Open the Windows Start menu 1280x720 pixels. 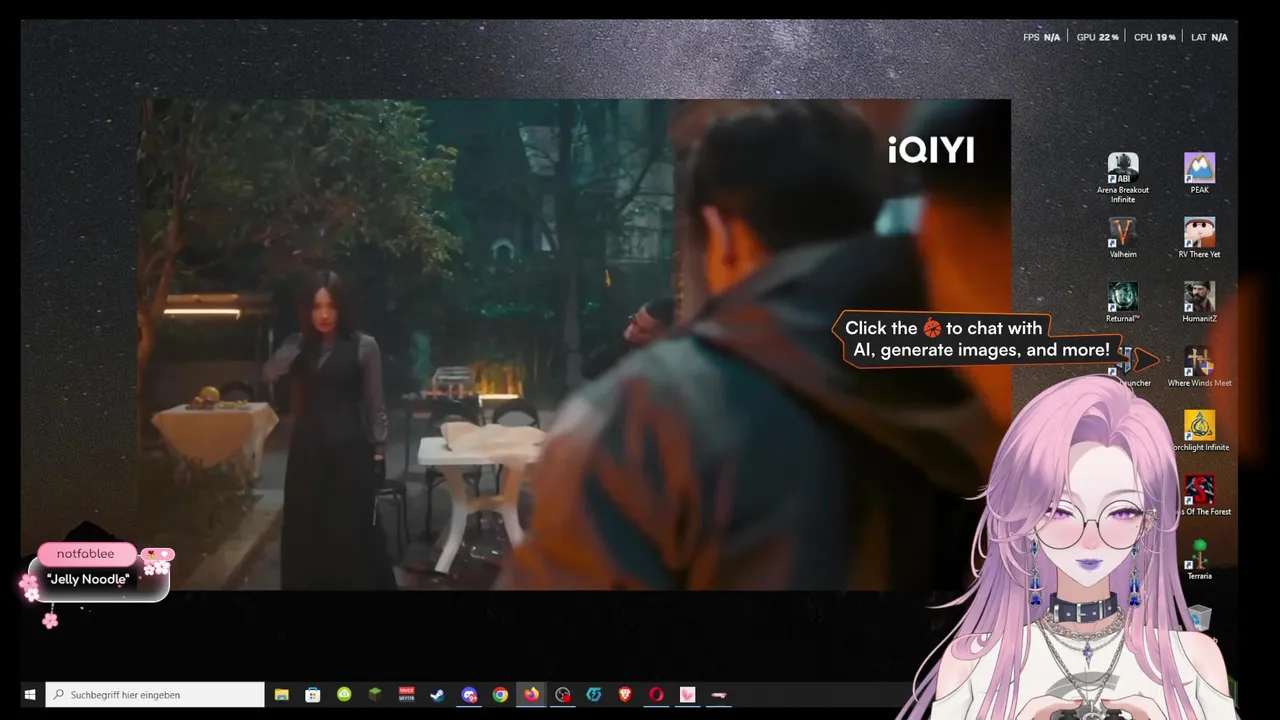click(x=30, y=694)
